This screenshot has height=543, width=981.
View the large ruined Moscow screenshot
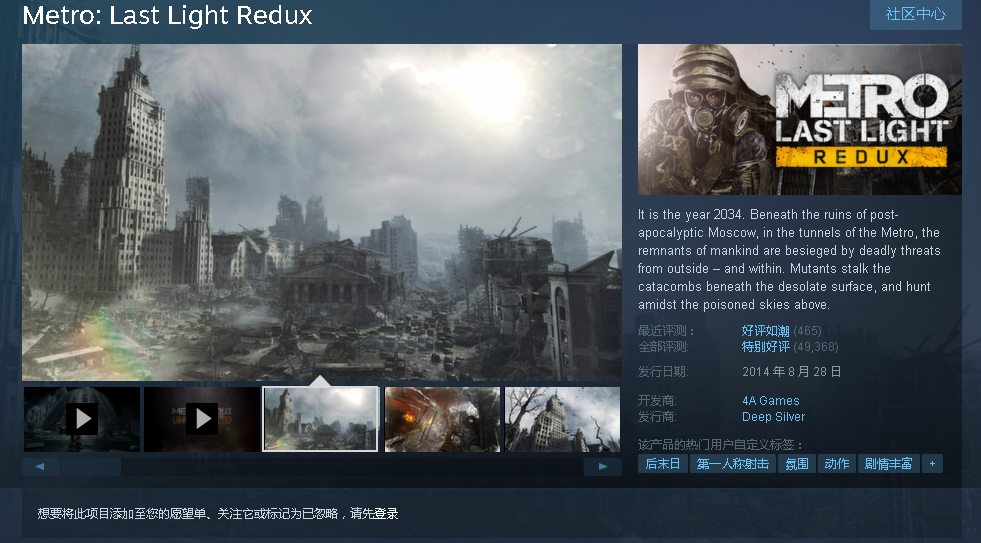click(x=322, y=212)
